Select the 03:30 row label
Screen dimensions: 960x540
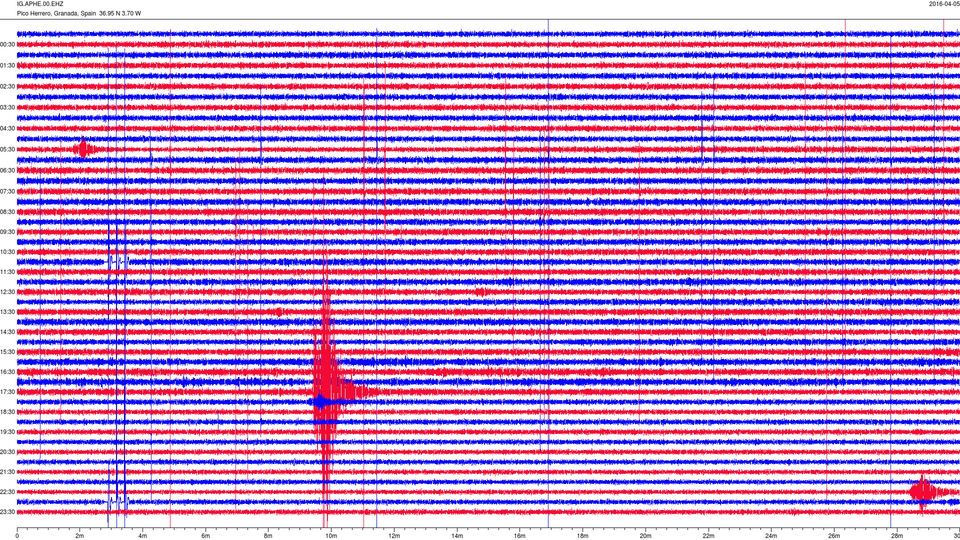point(7,108)
